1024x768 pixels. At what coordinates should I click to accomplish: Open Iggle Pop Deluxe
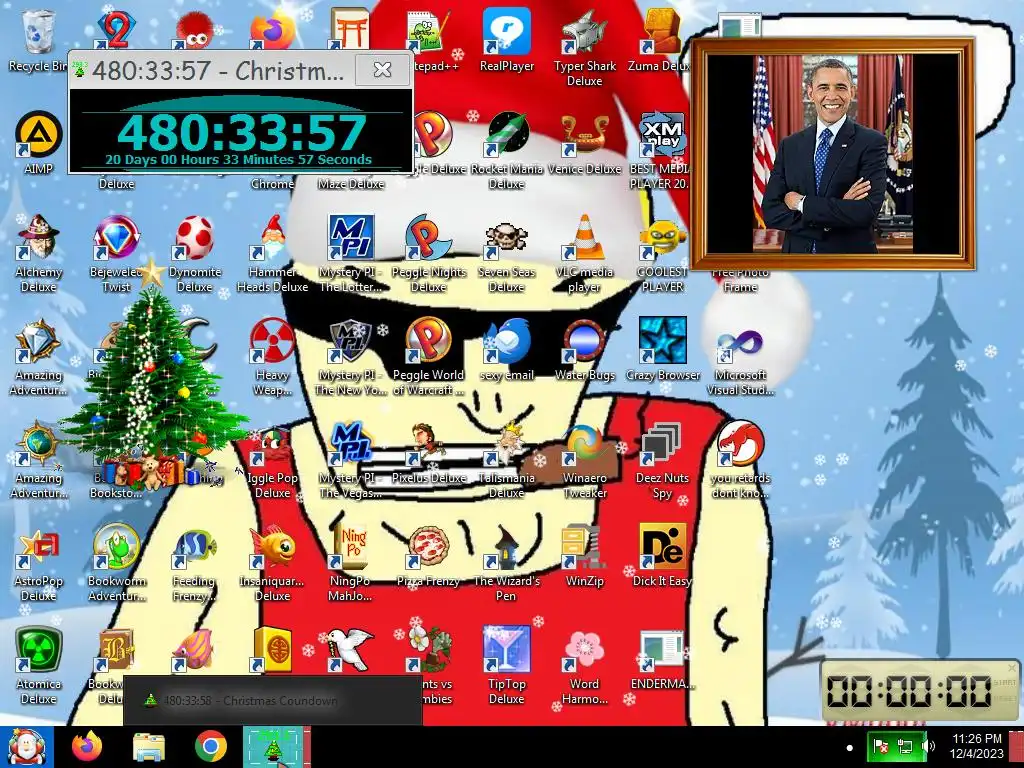(x=272, y=461)
